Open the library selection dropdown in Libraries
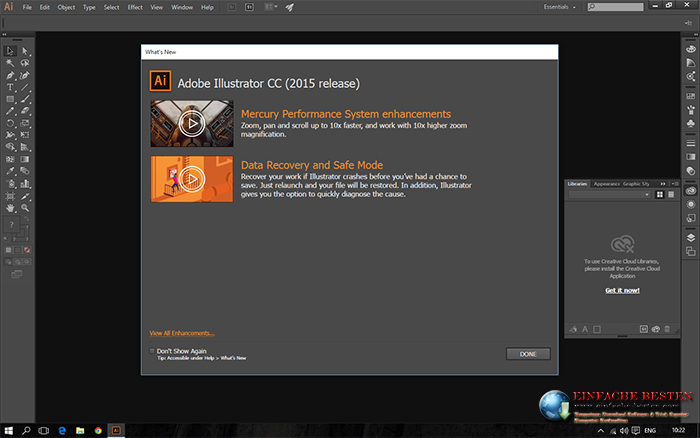This screenshot has width=700, height=438. coord(609,195)
